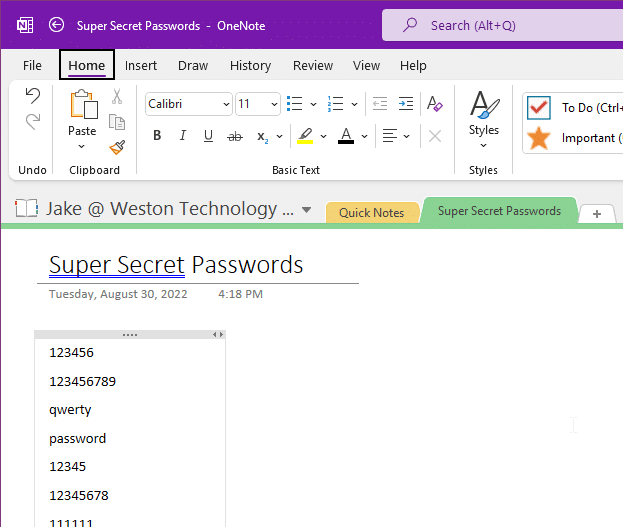Expand the highlight color dropdown arrow

coord(324,137)
